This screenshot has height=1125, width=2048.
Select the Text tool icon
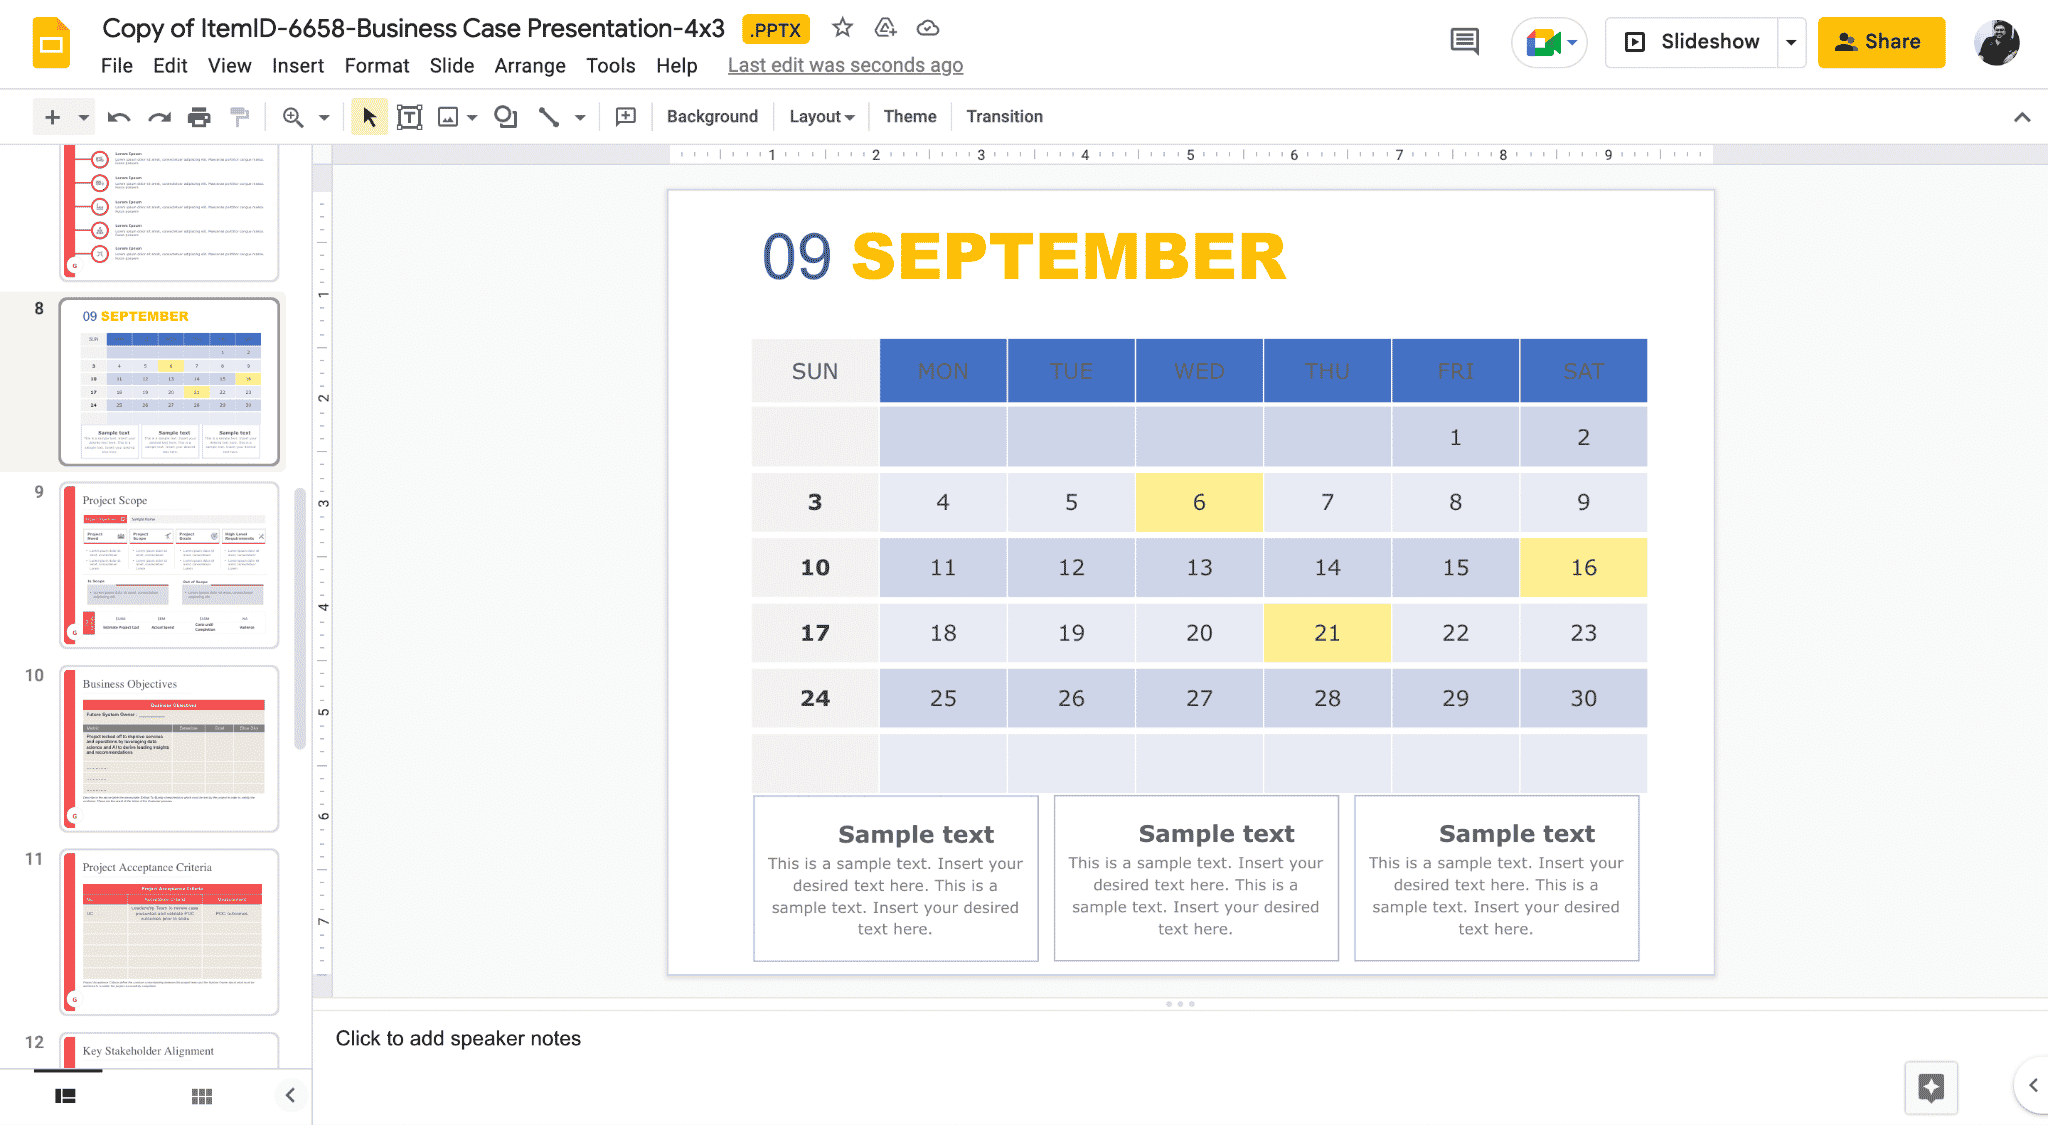coord(408,116)
